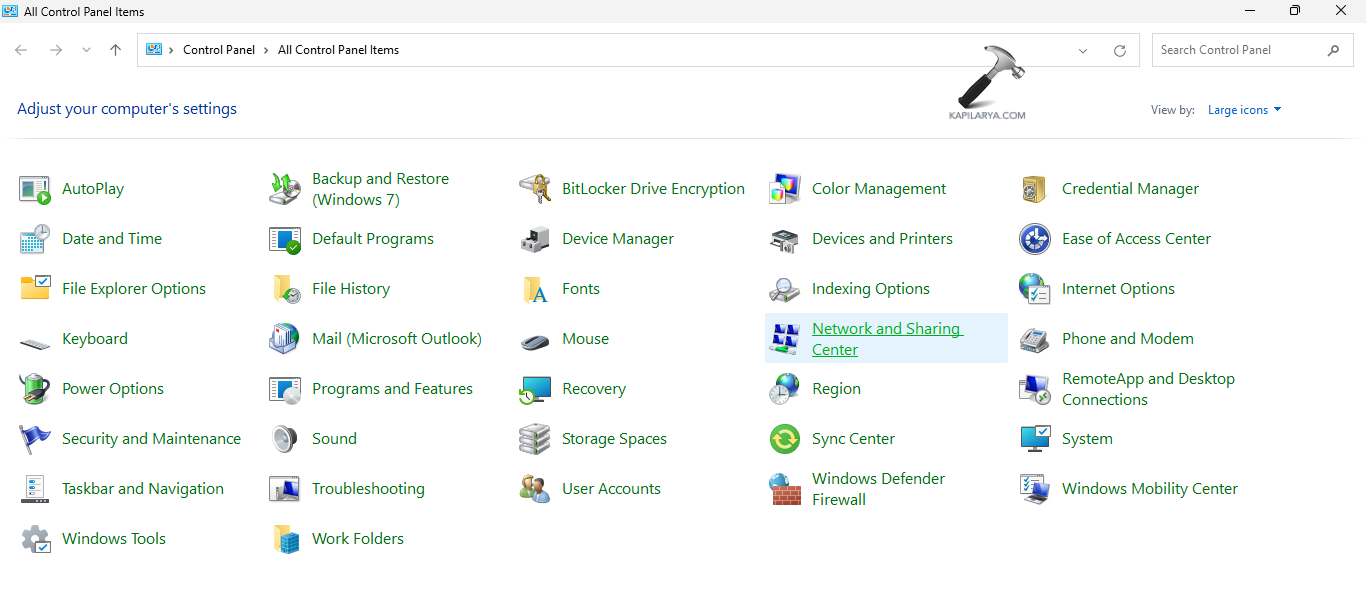Select Control Panel in the breadcrumb path
The image size is (1366, 606).
(x=219, y=50)
